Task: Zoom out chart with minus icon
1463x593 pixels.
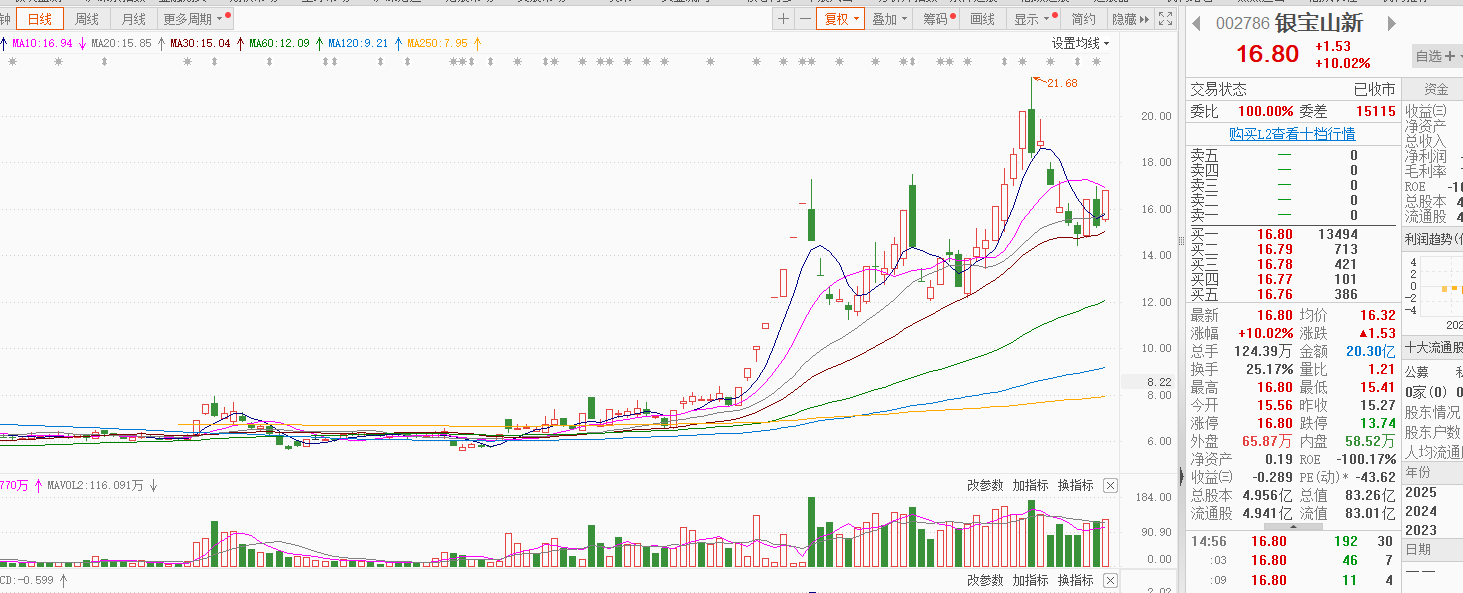Action: (805, 19)
